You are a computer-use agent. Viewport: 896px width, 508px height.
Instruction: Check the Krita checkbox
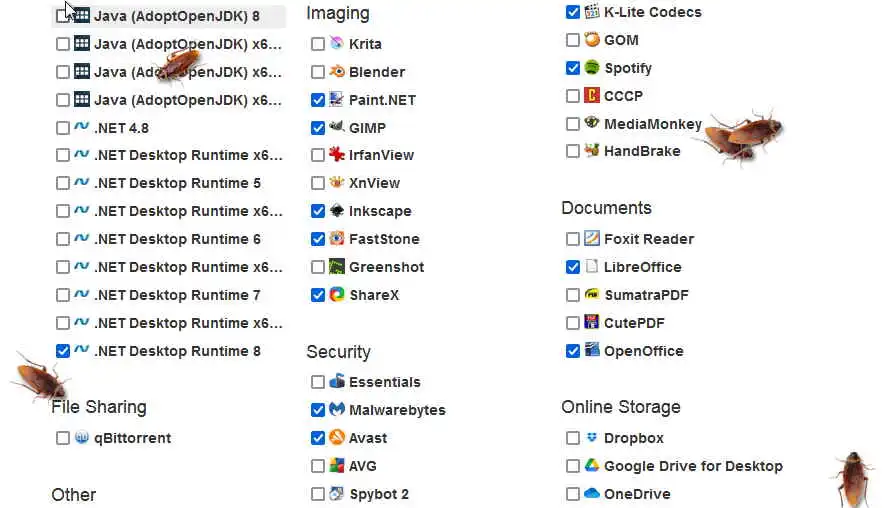click(318, 44)
